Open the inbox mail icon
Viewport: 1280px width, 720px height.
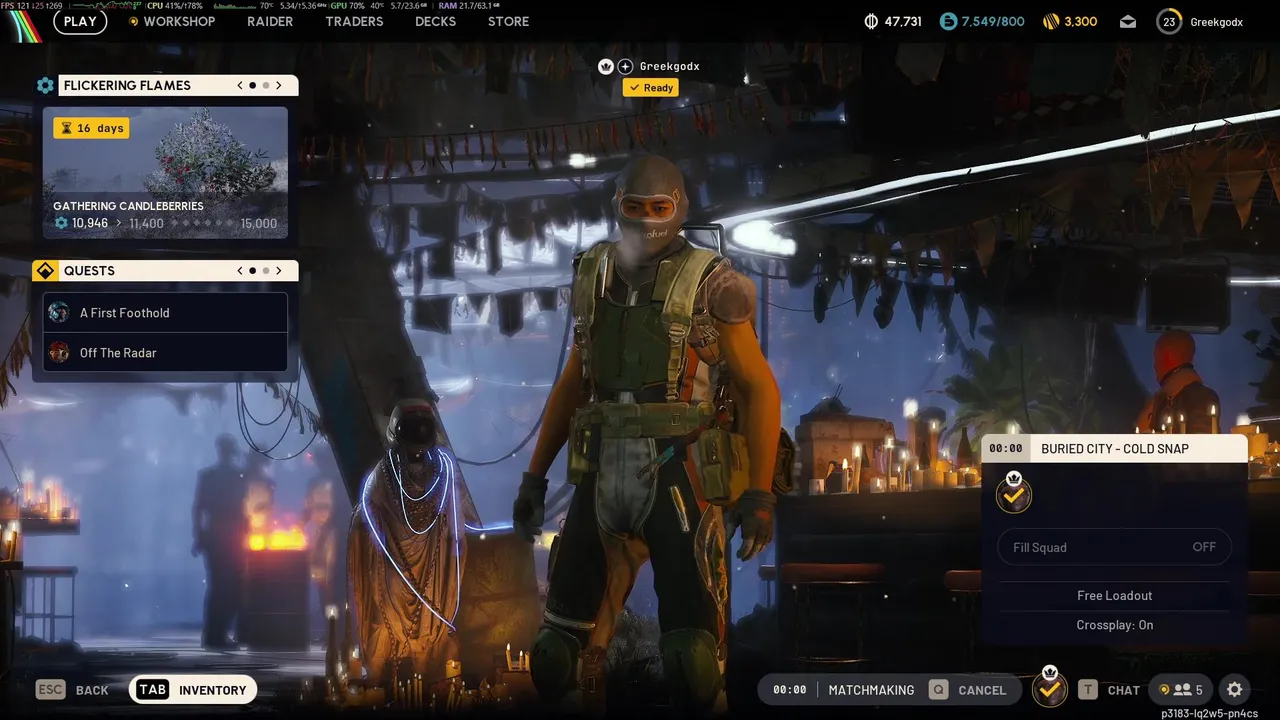click(x=1128, y=21)
